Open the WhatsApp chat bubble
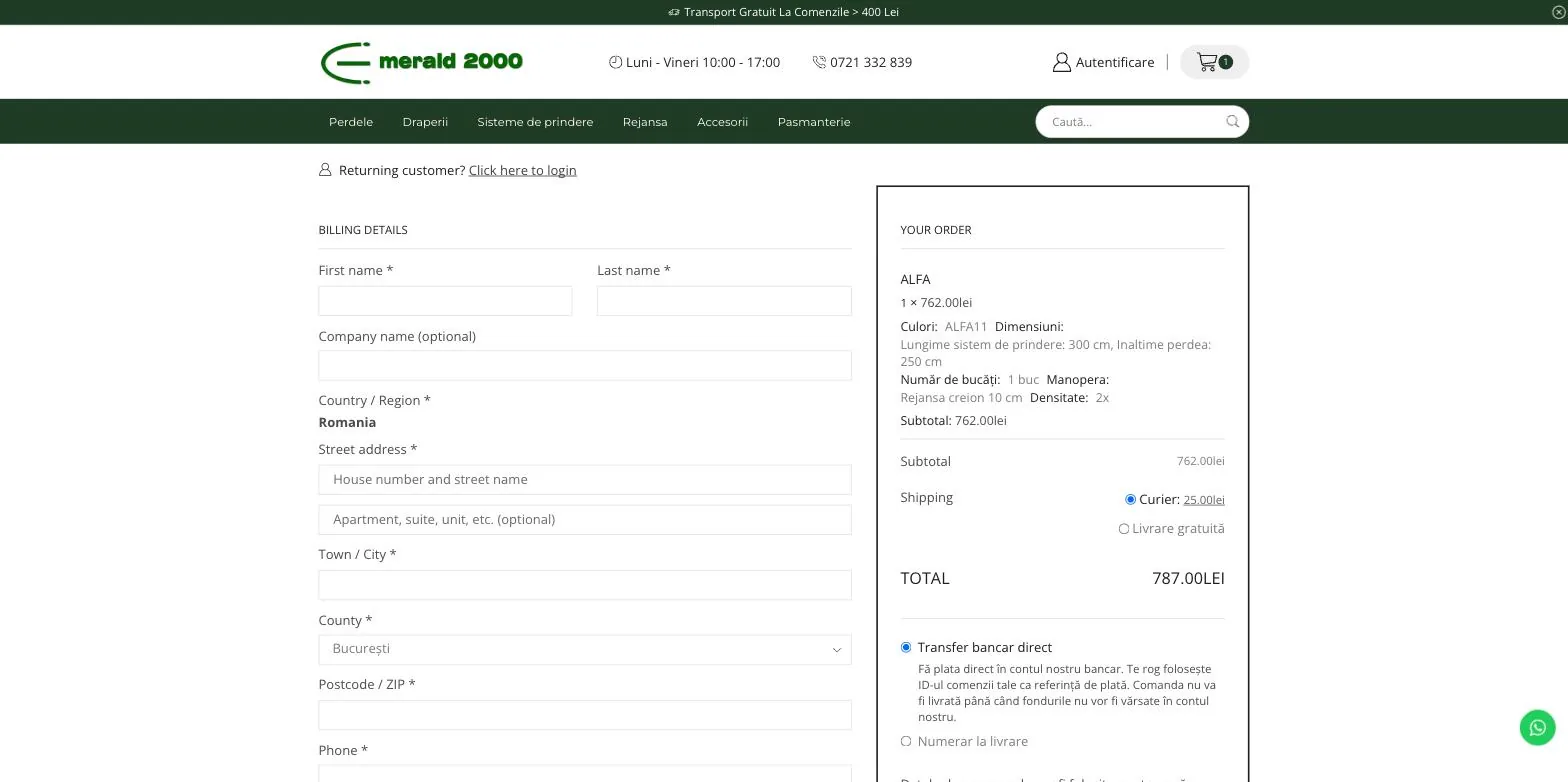 1537,727
